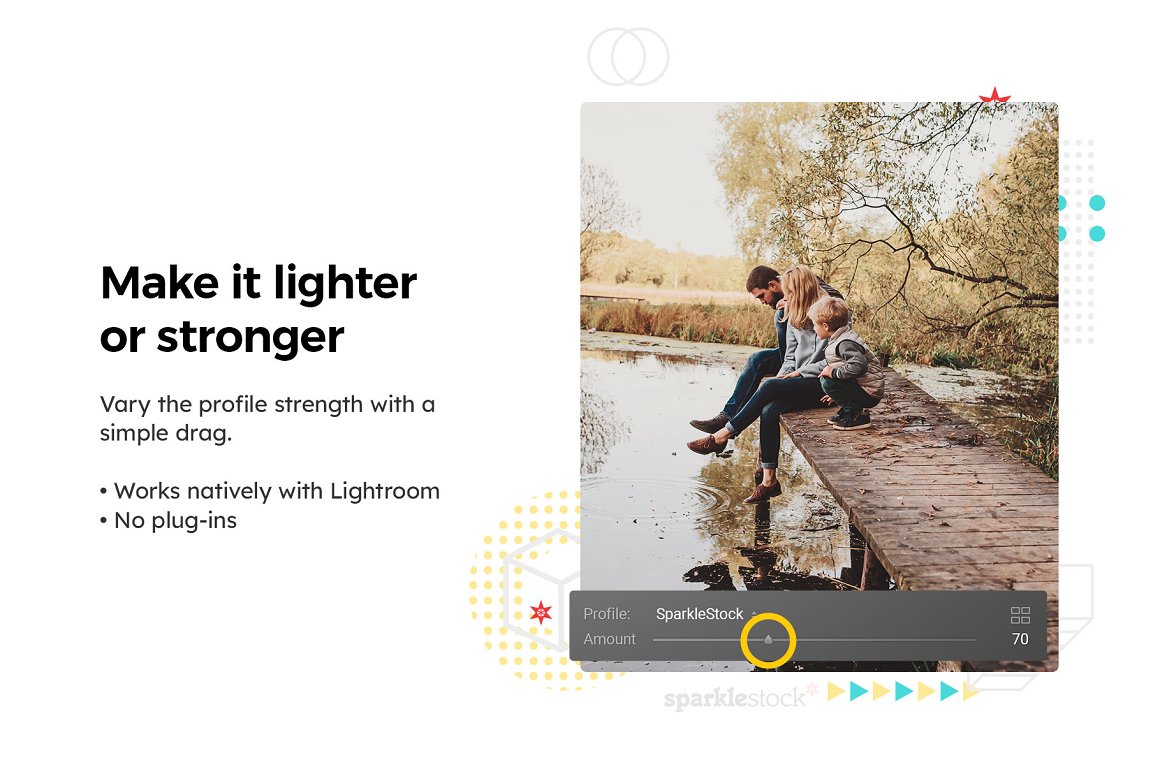Click the Profile: label
Viewport: 1160px width, 774px height.
(607, 613)
